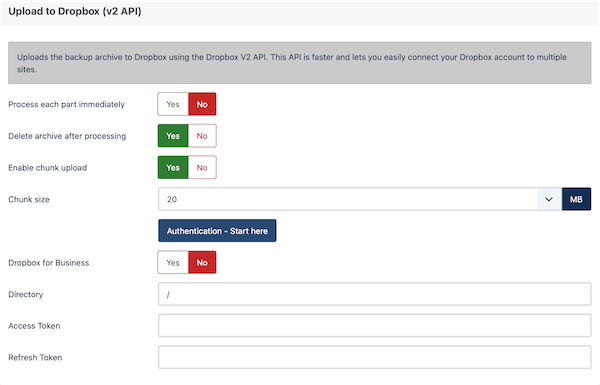The height and width of the screenshot is (385, 600).
Task: Click the Chunk size label
Action: (x=29, y=199)
